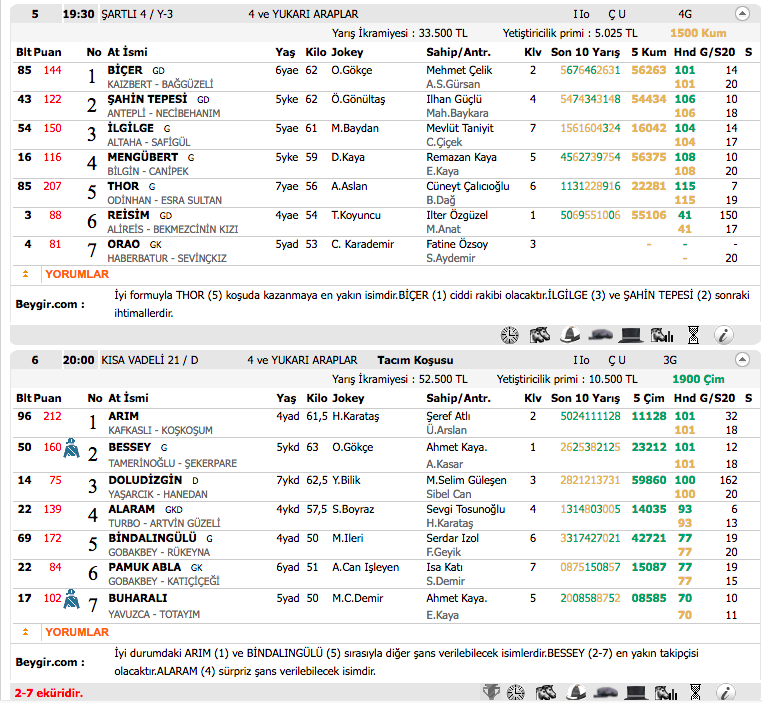Sort race 5 by the Puan column header
The image size is (762, 703).
coord(47,52)
